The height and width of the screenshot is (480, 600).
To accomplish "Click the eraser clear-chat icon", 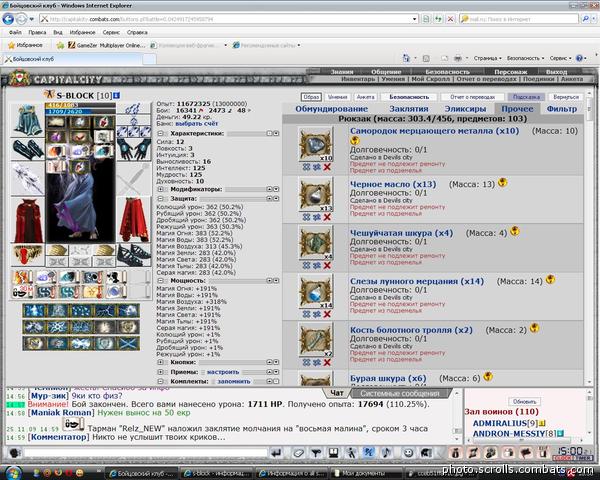I will (298, 453).
